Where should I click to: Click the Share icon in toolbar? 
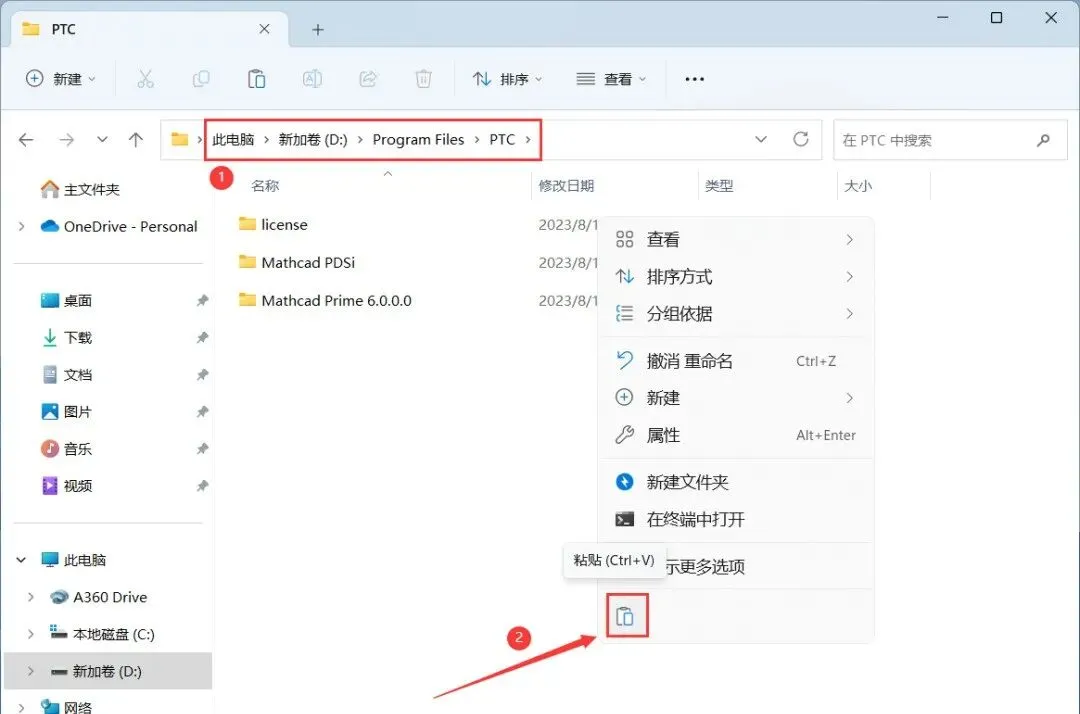(368, 79)
